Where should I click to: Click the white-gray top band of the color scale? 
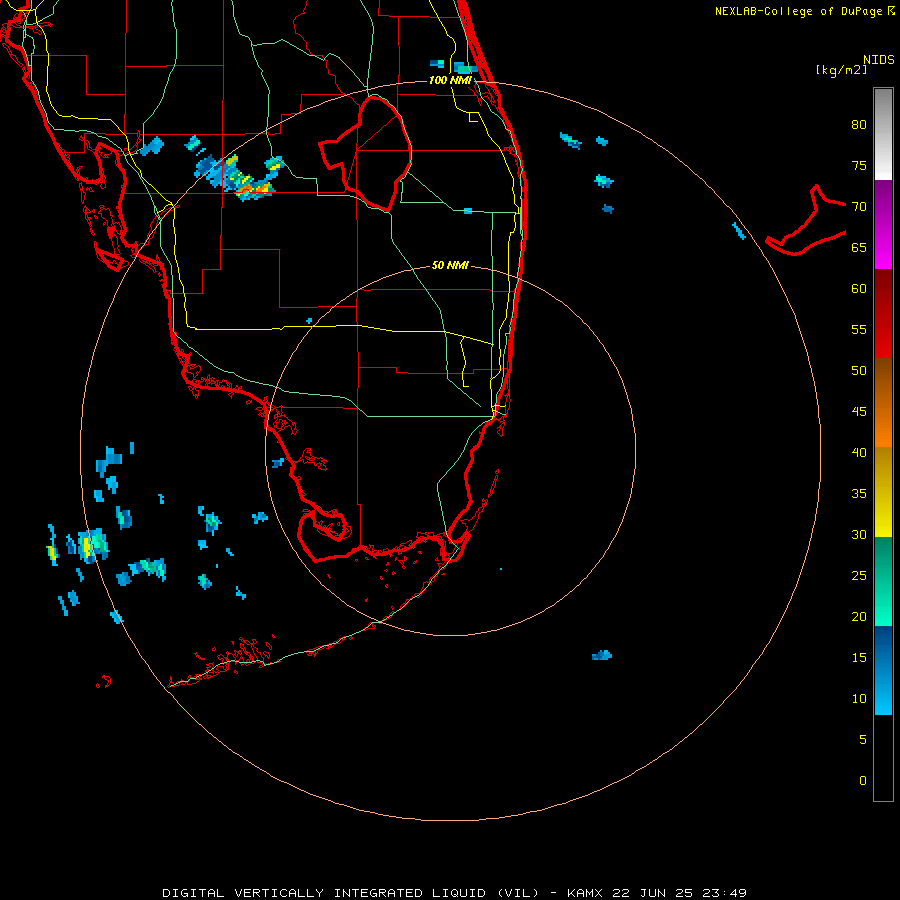[x=883, y=134]
